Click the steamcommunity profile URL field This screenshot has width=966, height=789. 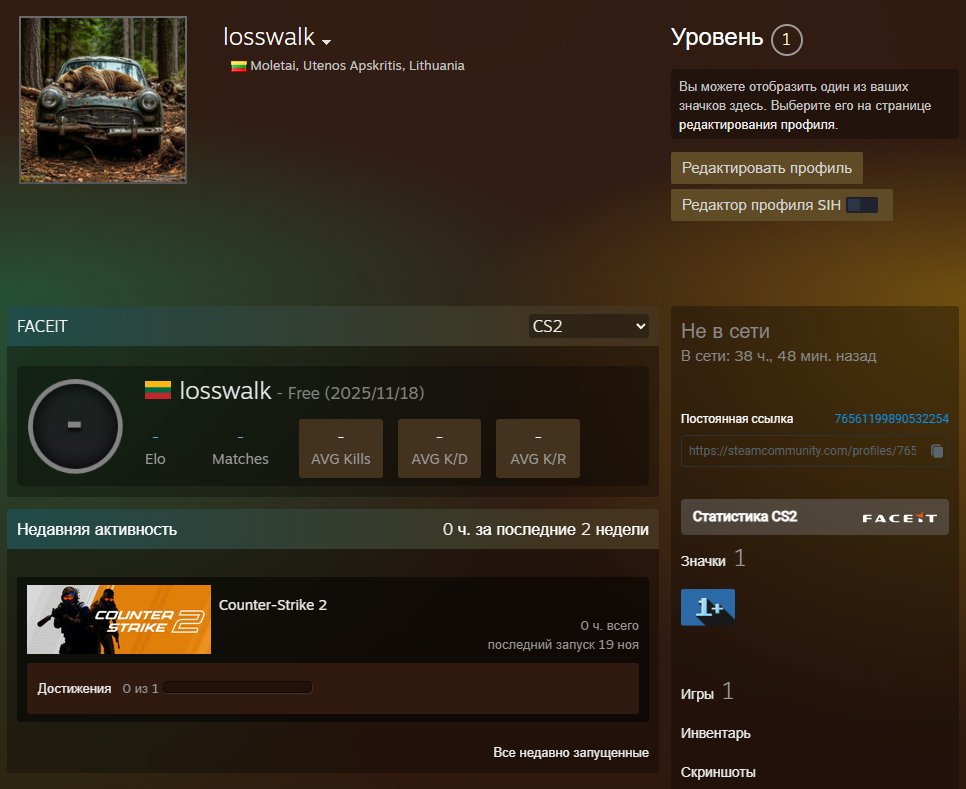[800, 451]
